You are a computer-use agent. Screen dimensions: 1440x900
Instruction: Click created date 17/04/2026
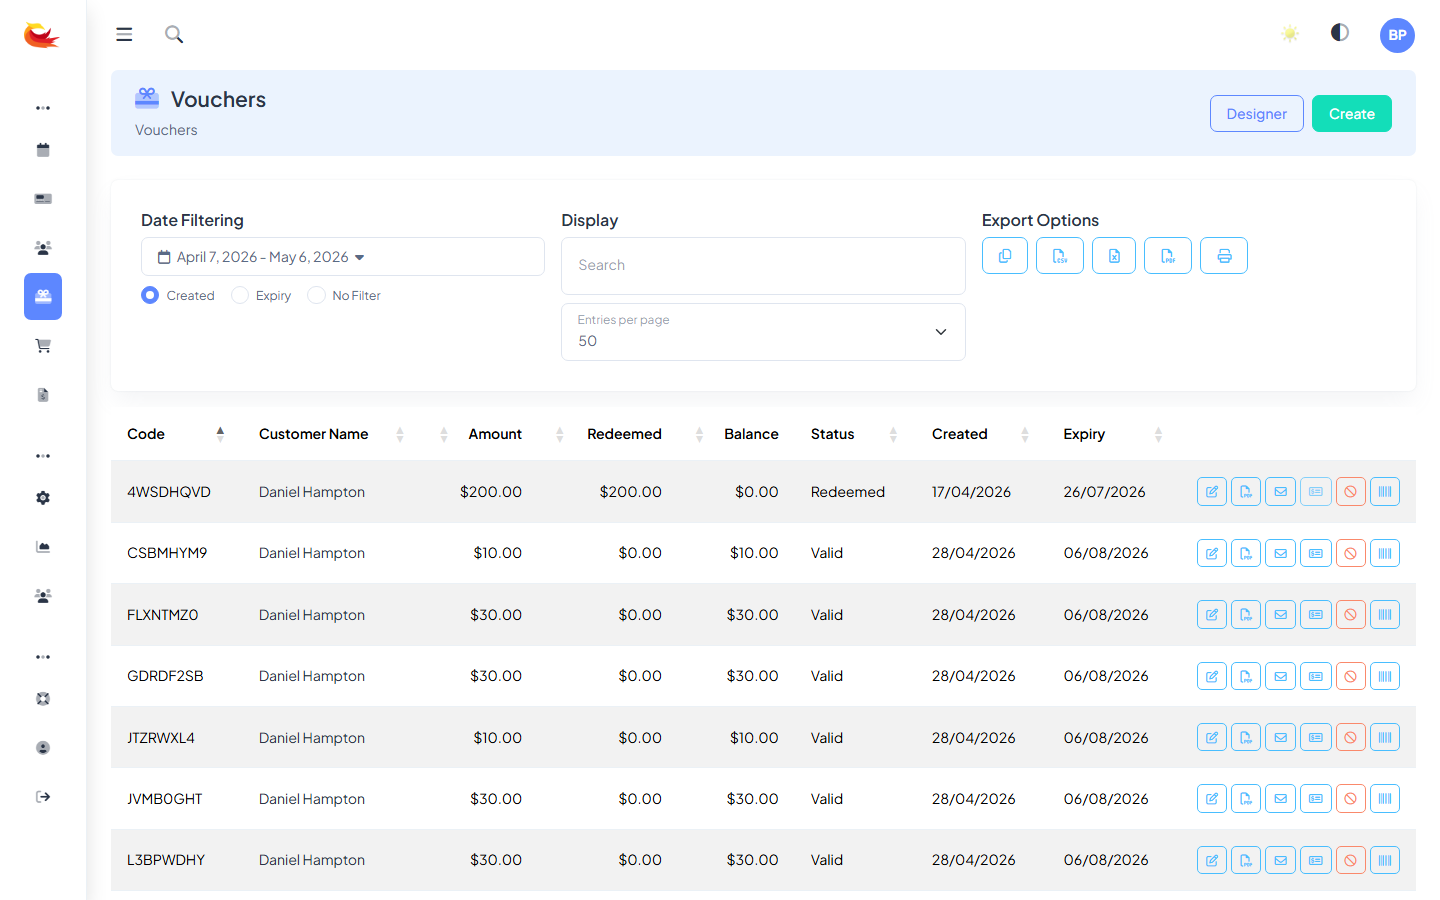(x=971, y=492)
